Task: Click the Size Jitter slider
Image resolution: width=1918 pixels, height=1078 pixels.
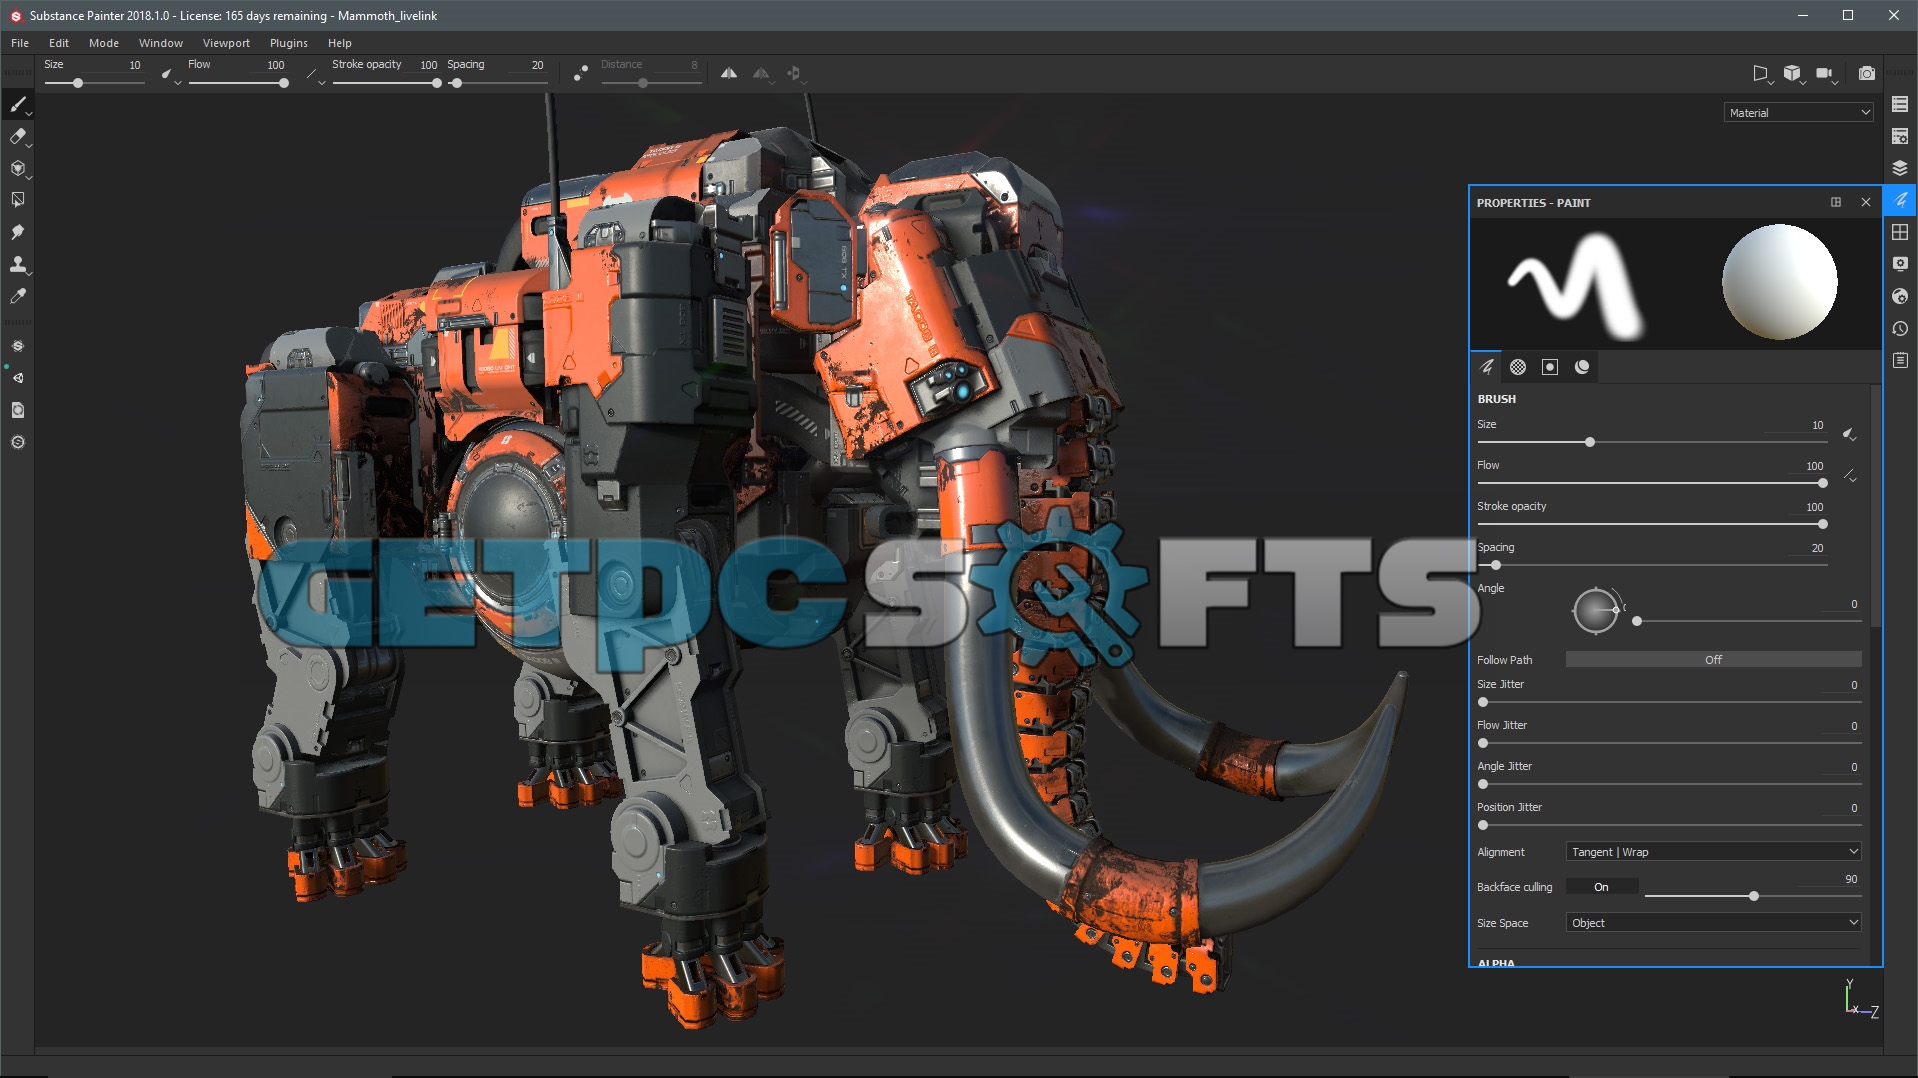Action: pyautogui.click(x=1670, y=702)
